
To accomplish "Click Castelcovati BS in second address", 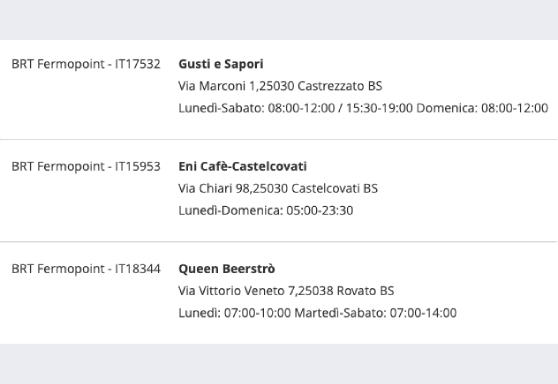I will pos(335,189).
